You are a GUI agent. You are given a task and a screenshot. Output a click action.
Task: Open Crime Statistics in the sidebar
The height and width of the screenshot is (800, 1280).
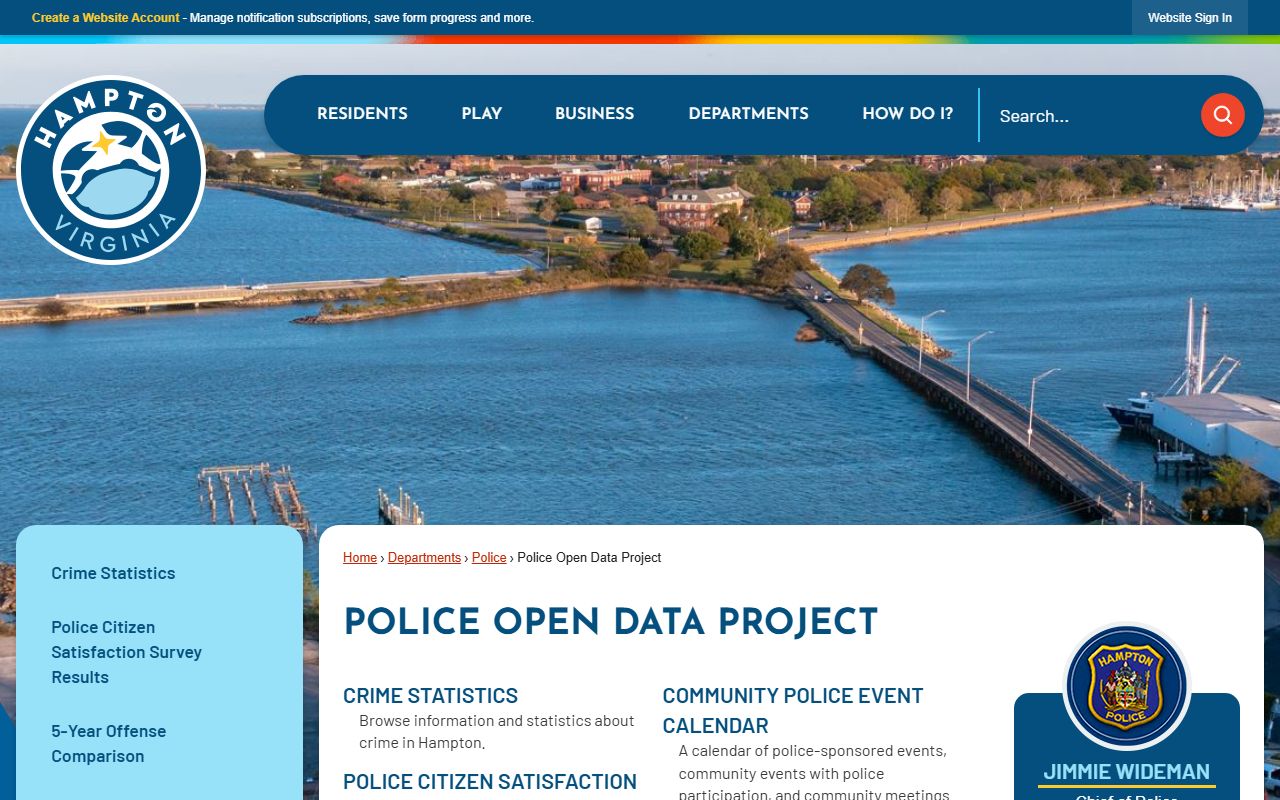113,573
